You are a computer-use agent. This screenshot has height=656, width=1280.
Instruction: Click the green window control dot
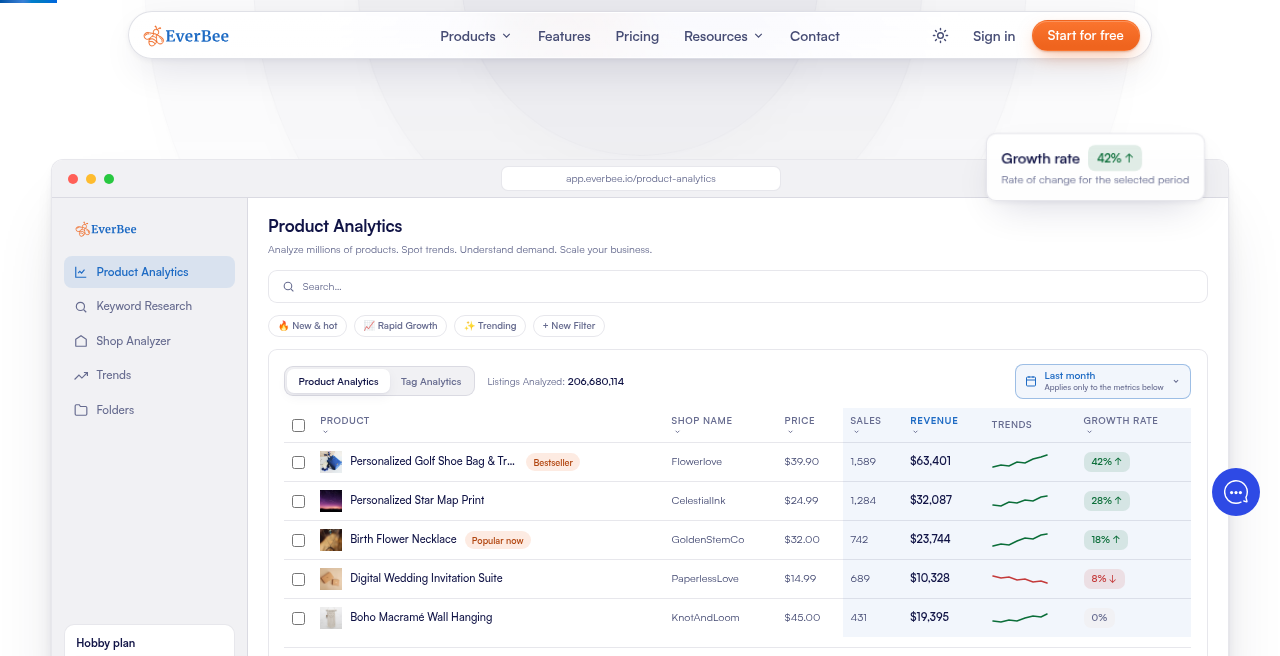[x=109, y=179]
